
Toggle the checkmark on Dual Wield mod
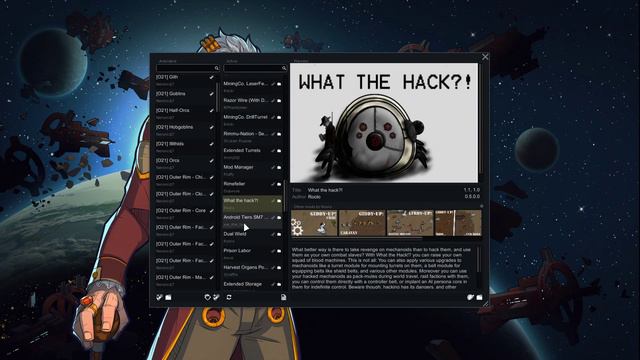coord(273,235)
